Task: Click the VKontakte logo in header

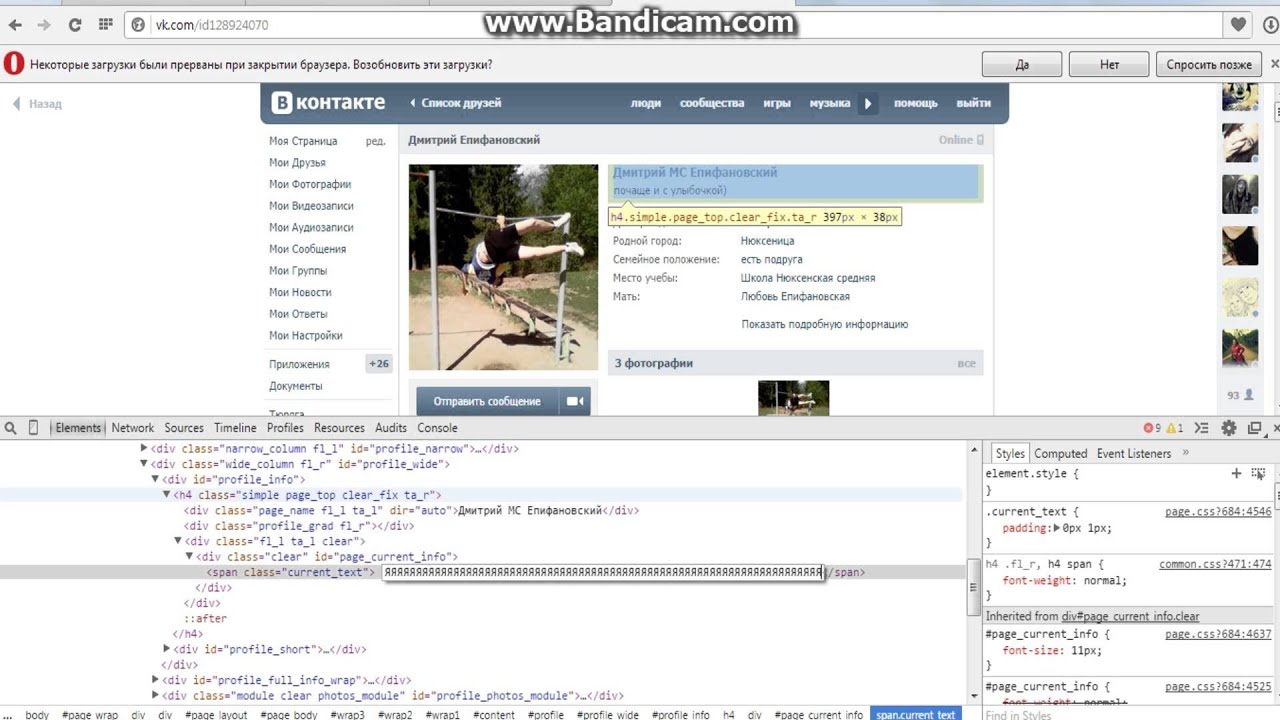Action: (x=329, y=102)
